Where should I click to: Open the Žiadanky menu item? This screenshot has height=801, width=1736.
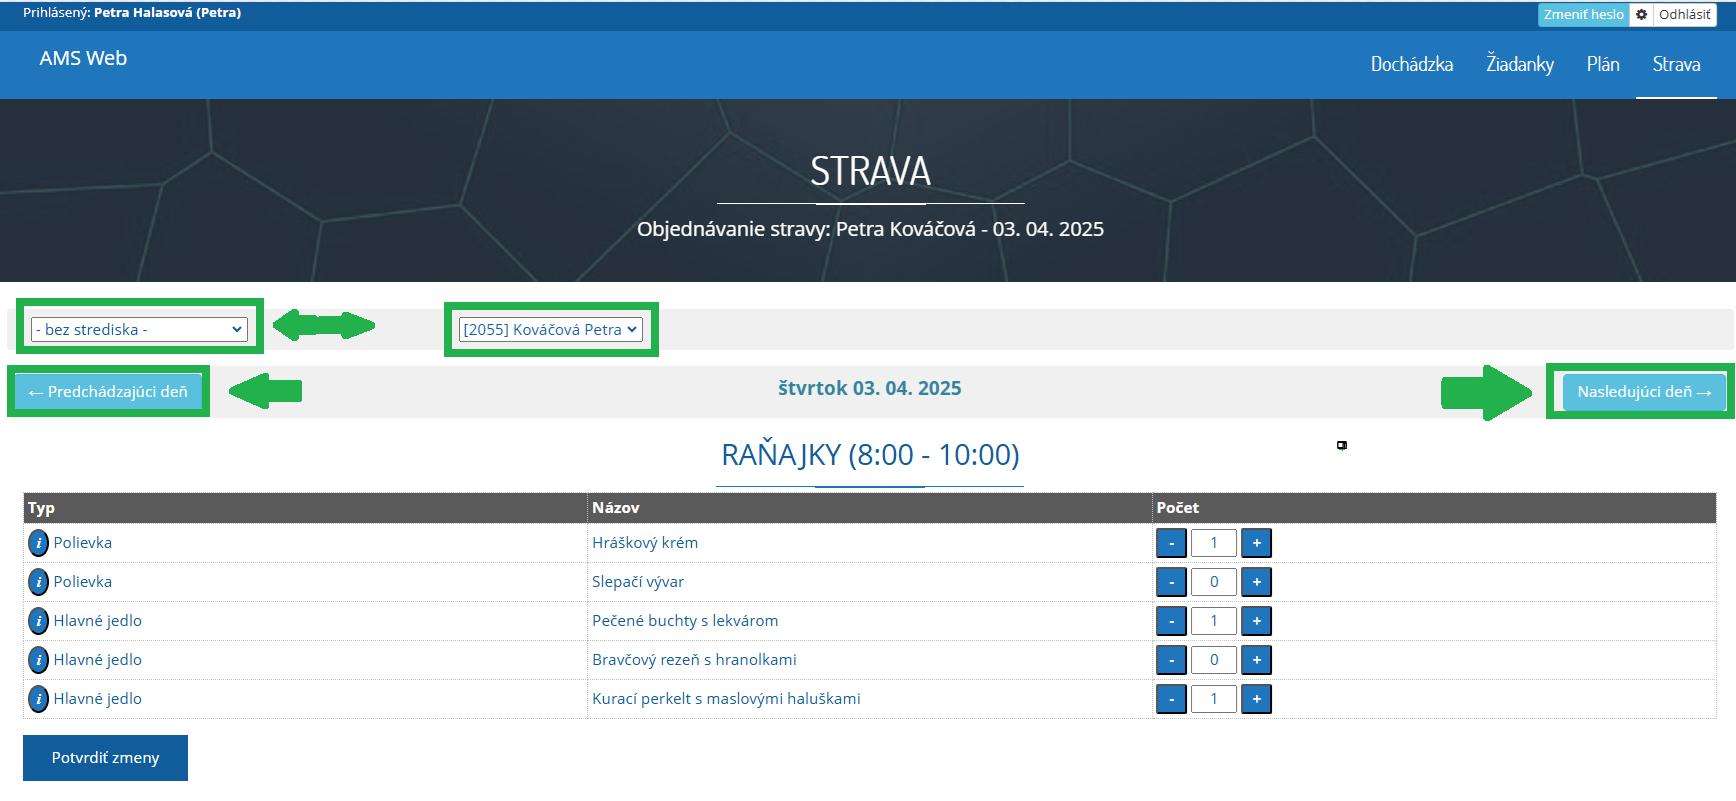point(1519,64)
